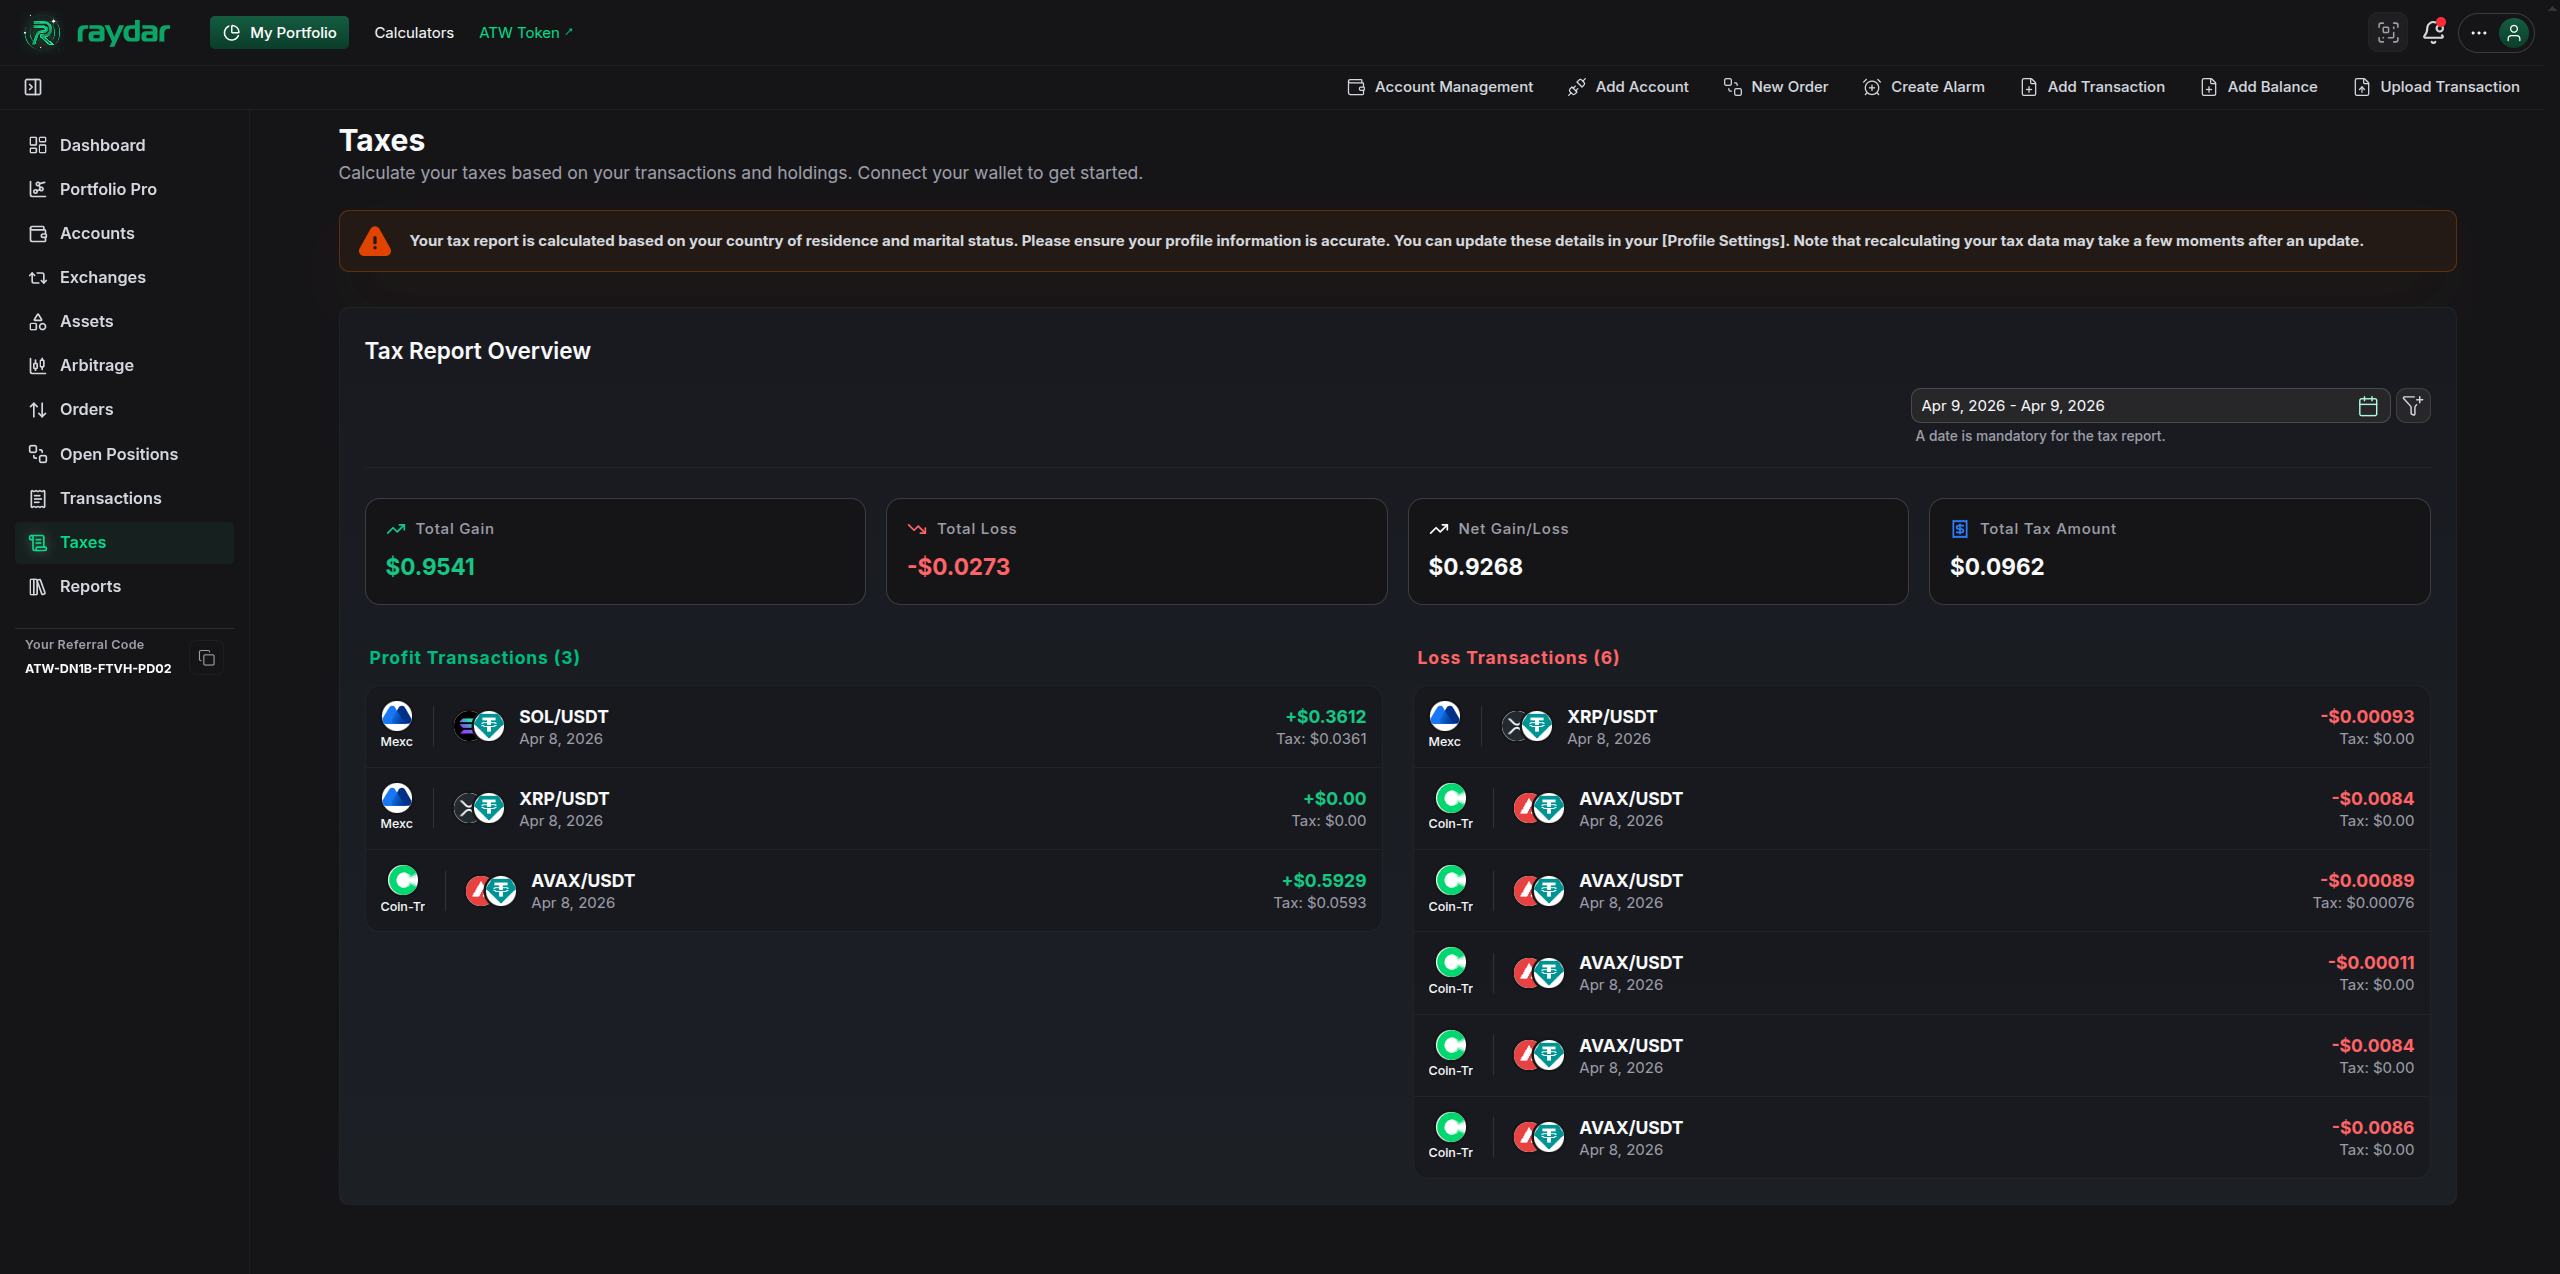Select the Total Tax Amount card
Screen dimensions: 2560x1274
pyautogui.click(x=2179, y=551)
